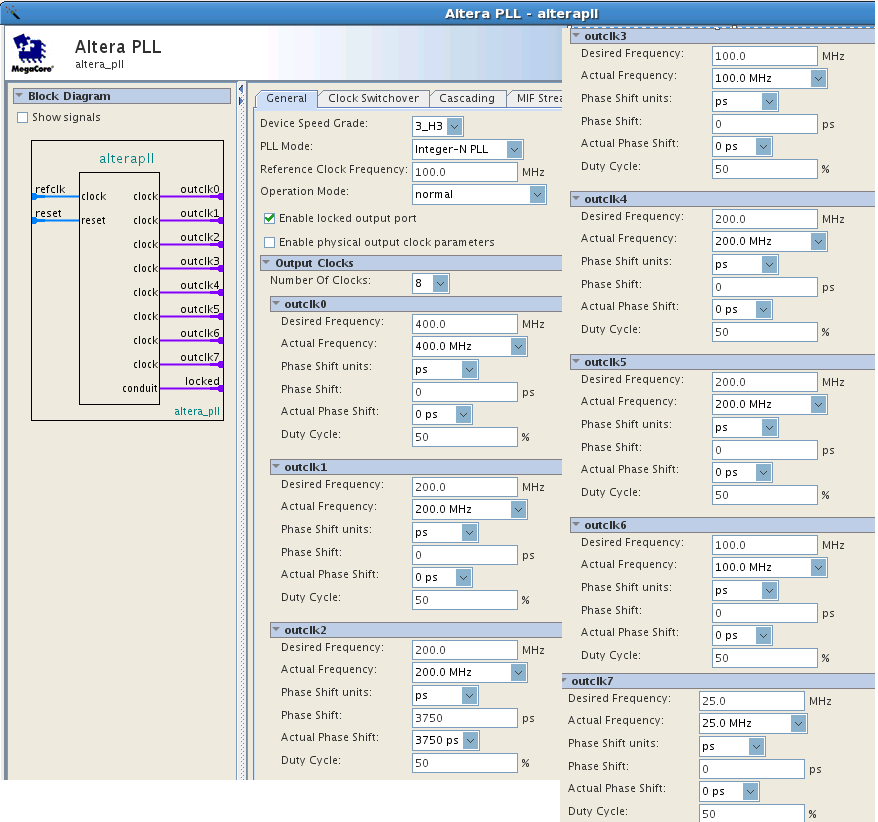Collapse the Block Diagram panel header
Viewport: 878px width, 822px height.
point(19,96)
